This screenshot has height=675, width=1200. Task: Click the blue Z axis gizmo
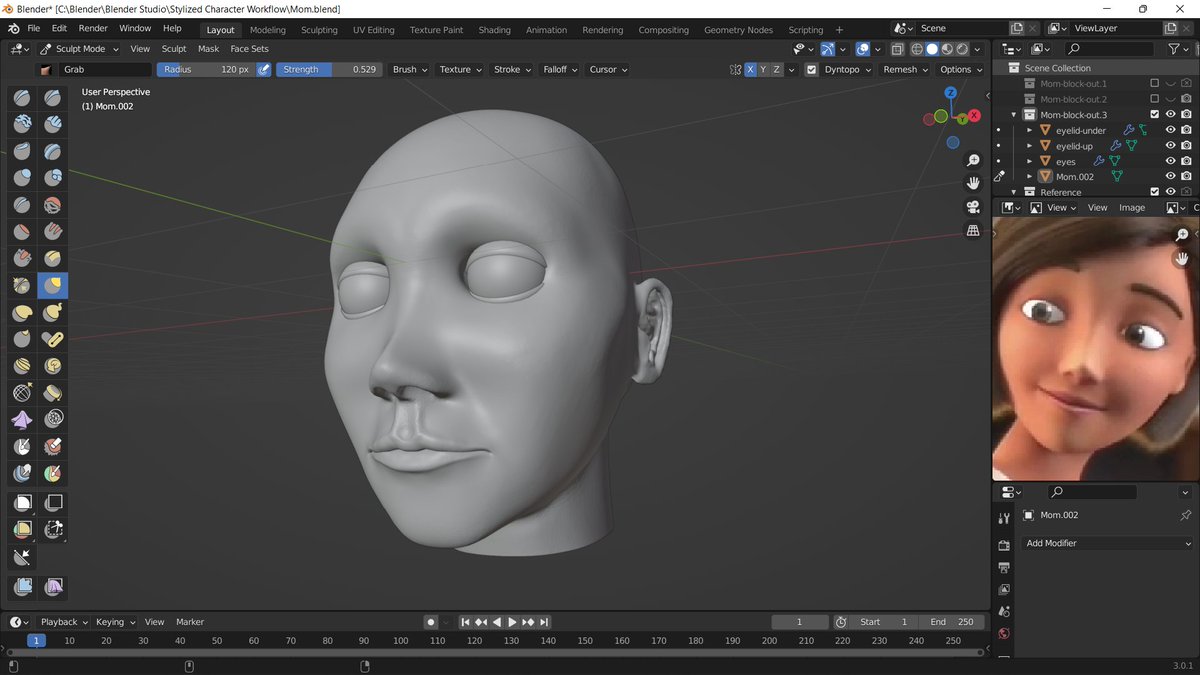point(951,93)
